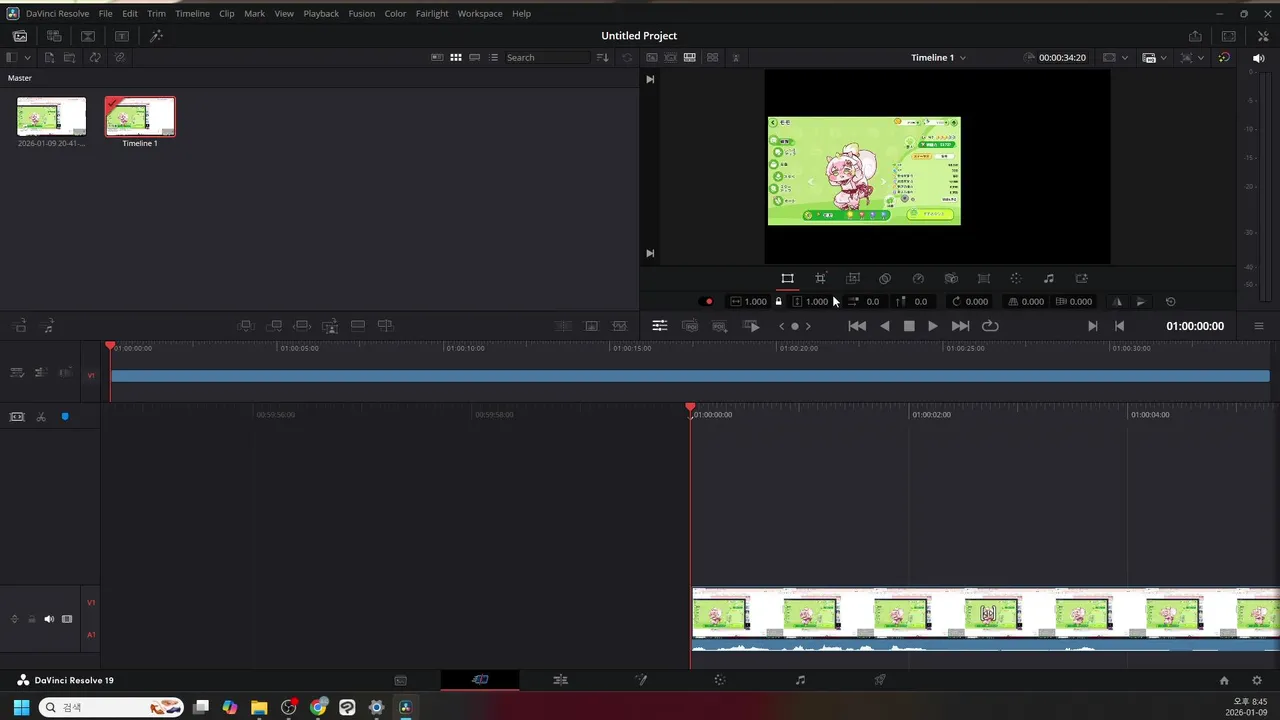Image resolution: width=1280 pixels, height=720 pixels.
Task: Select the Timeline 1 thumbnail in Master bin
Action: click(140, 117)
